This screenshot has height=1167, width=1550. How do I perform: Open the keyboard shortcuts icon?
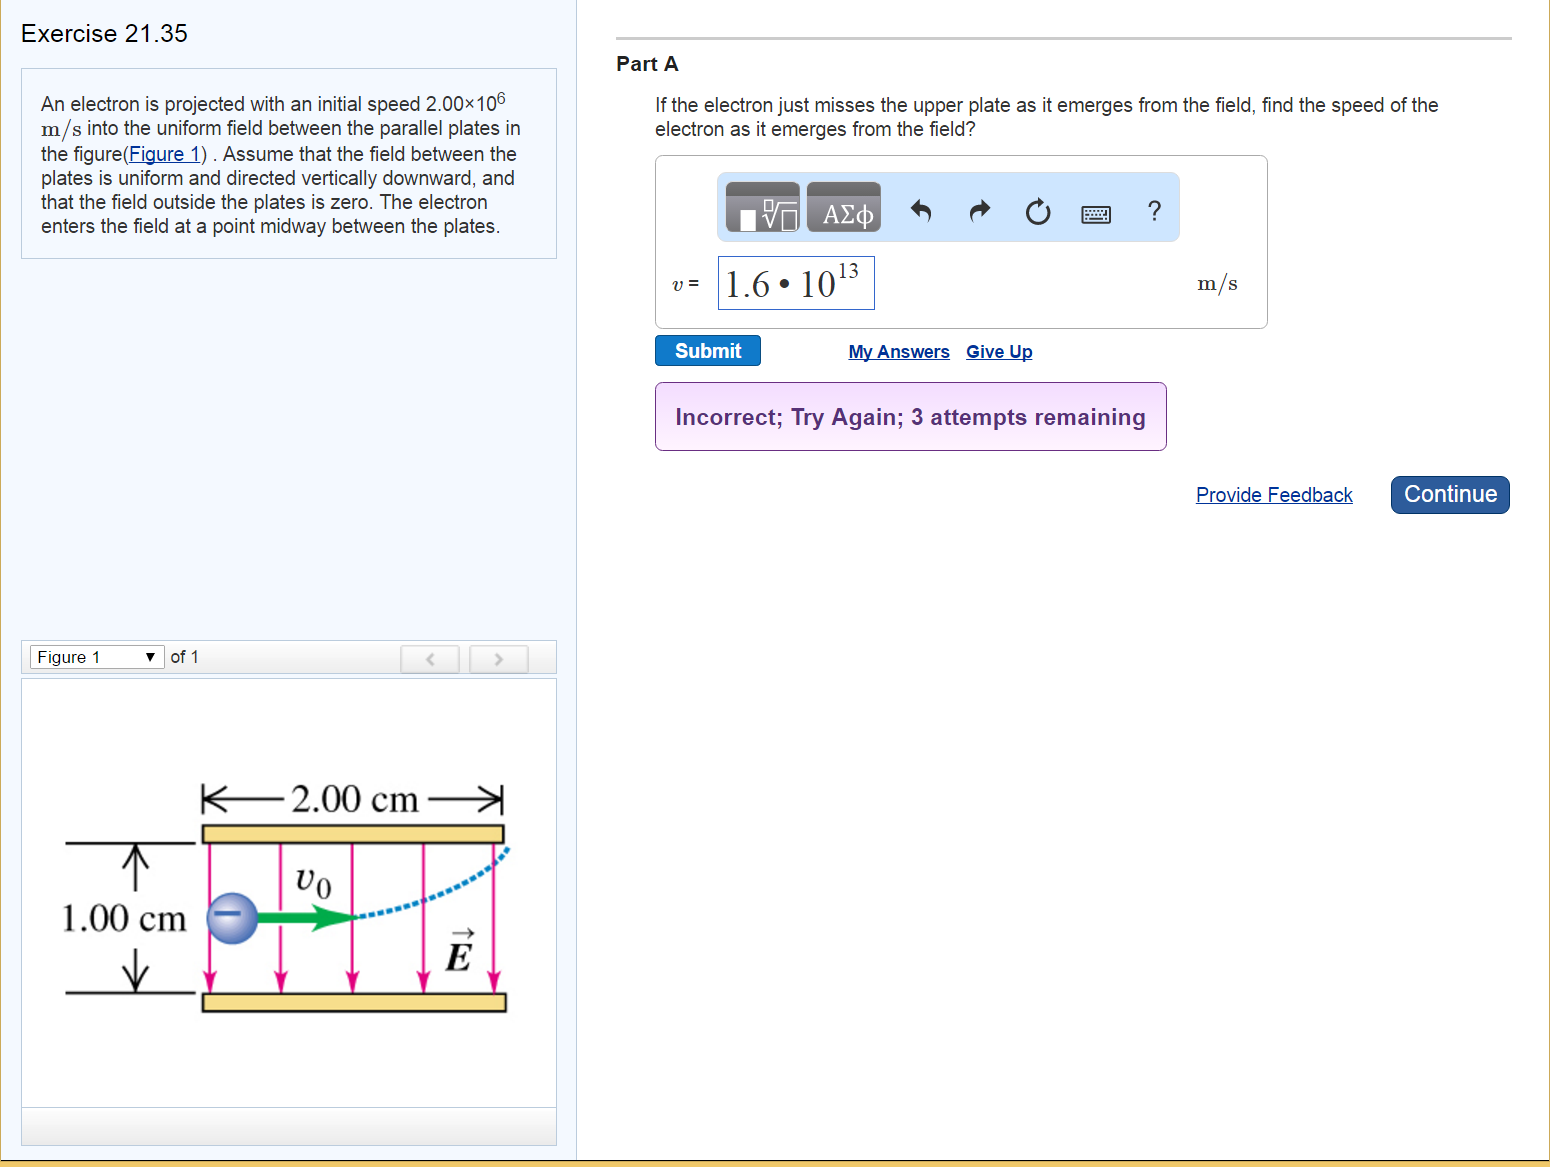tap(1095, 212)
